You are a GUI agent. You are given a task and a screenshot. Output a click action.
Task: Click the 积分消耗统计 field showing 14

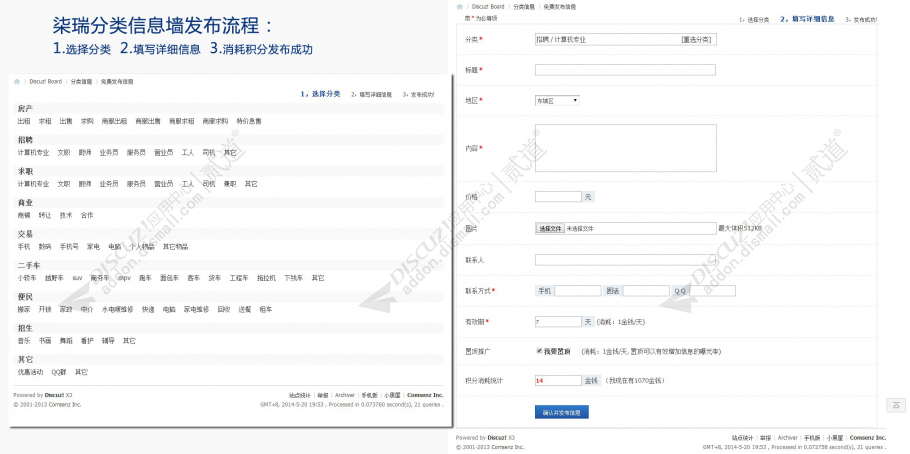[x=558, y=381]
